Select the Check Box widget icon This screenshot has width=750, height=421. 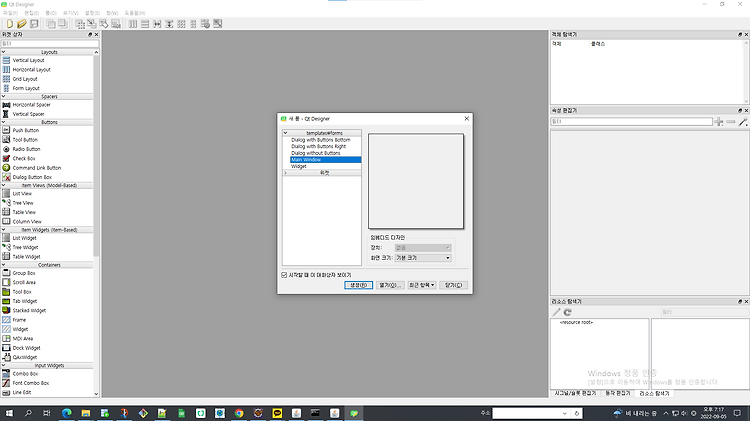coord(6,158)
